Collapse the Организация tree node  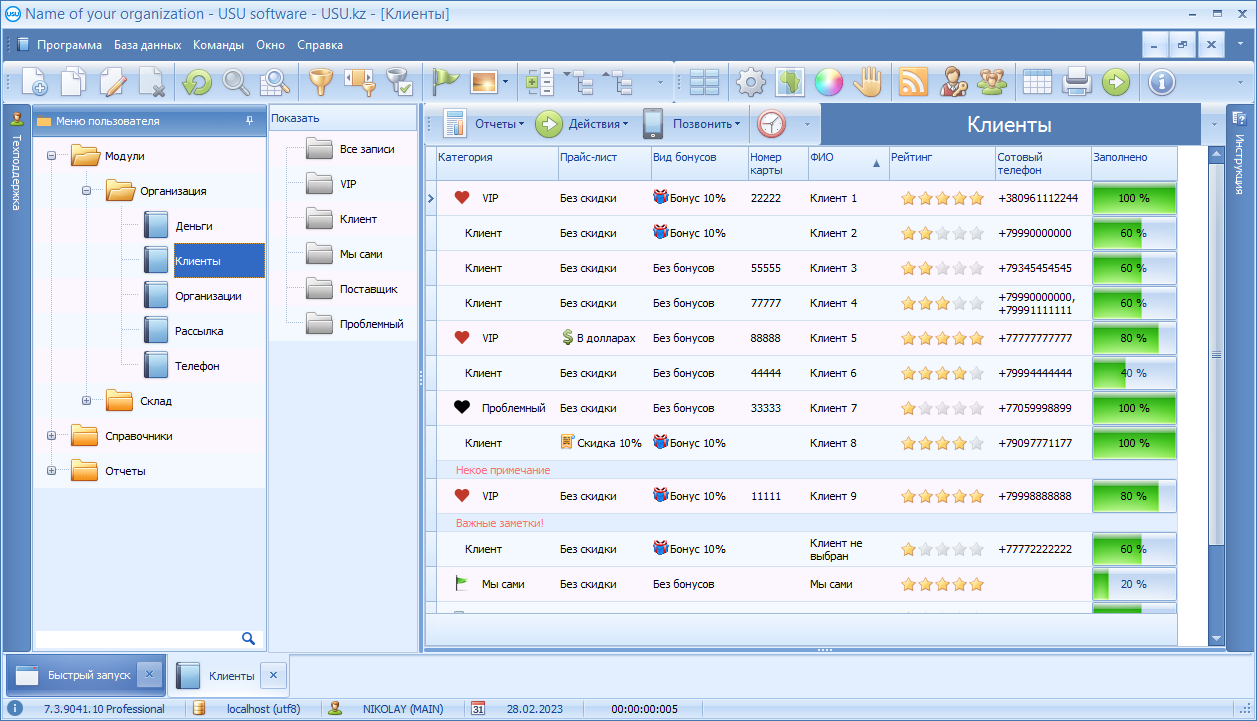(x=86, y=191)
